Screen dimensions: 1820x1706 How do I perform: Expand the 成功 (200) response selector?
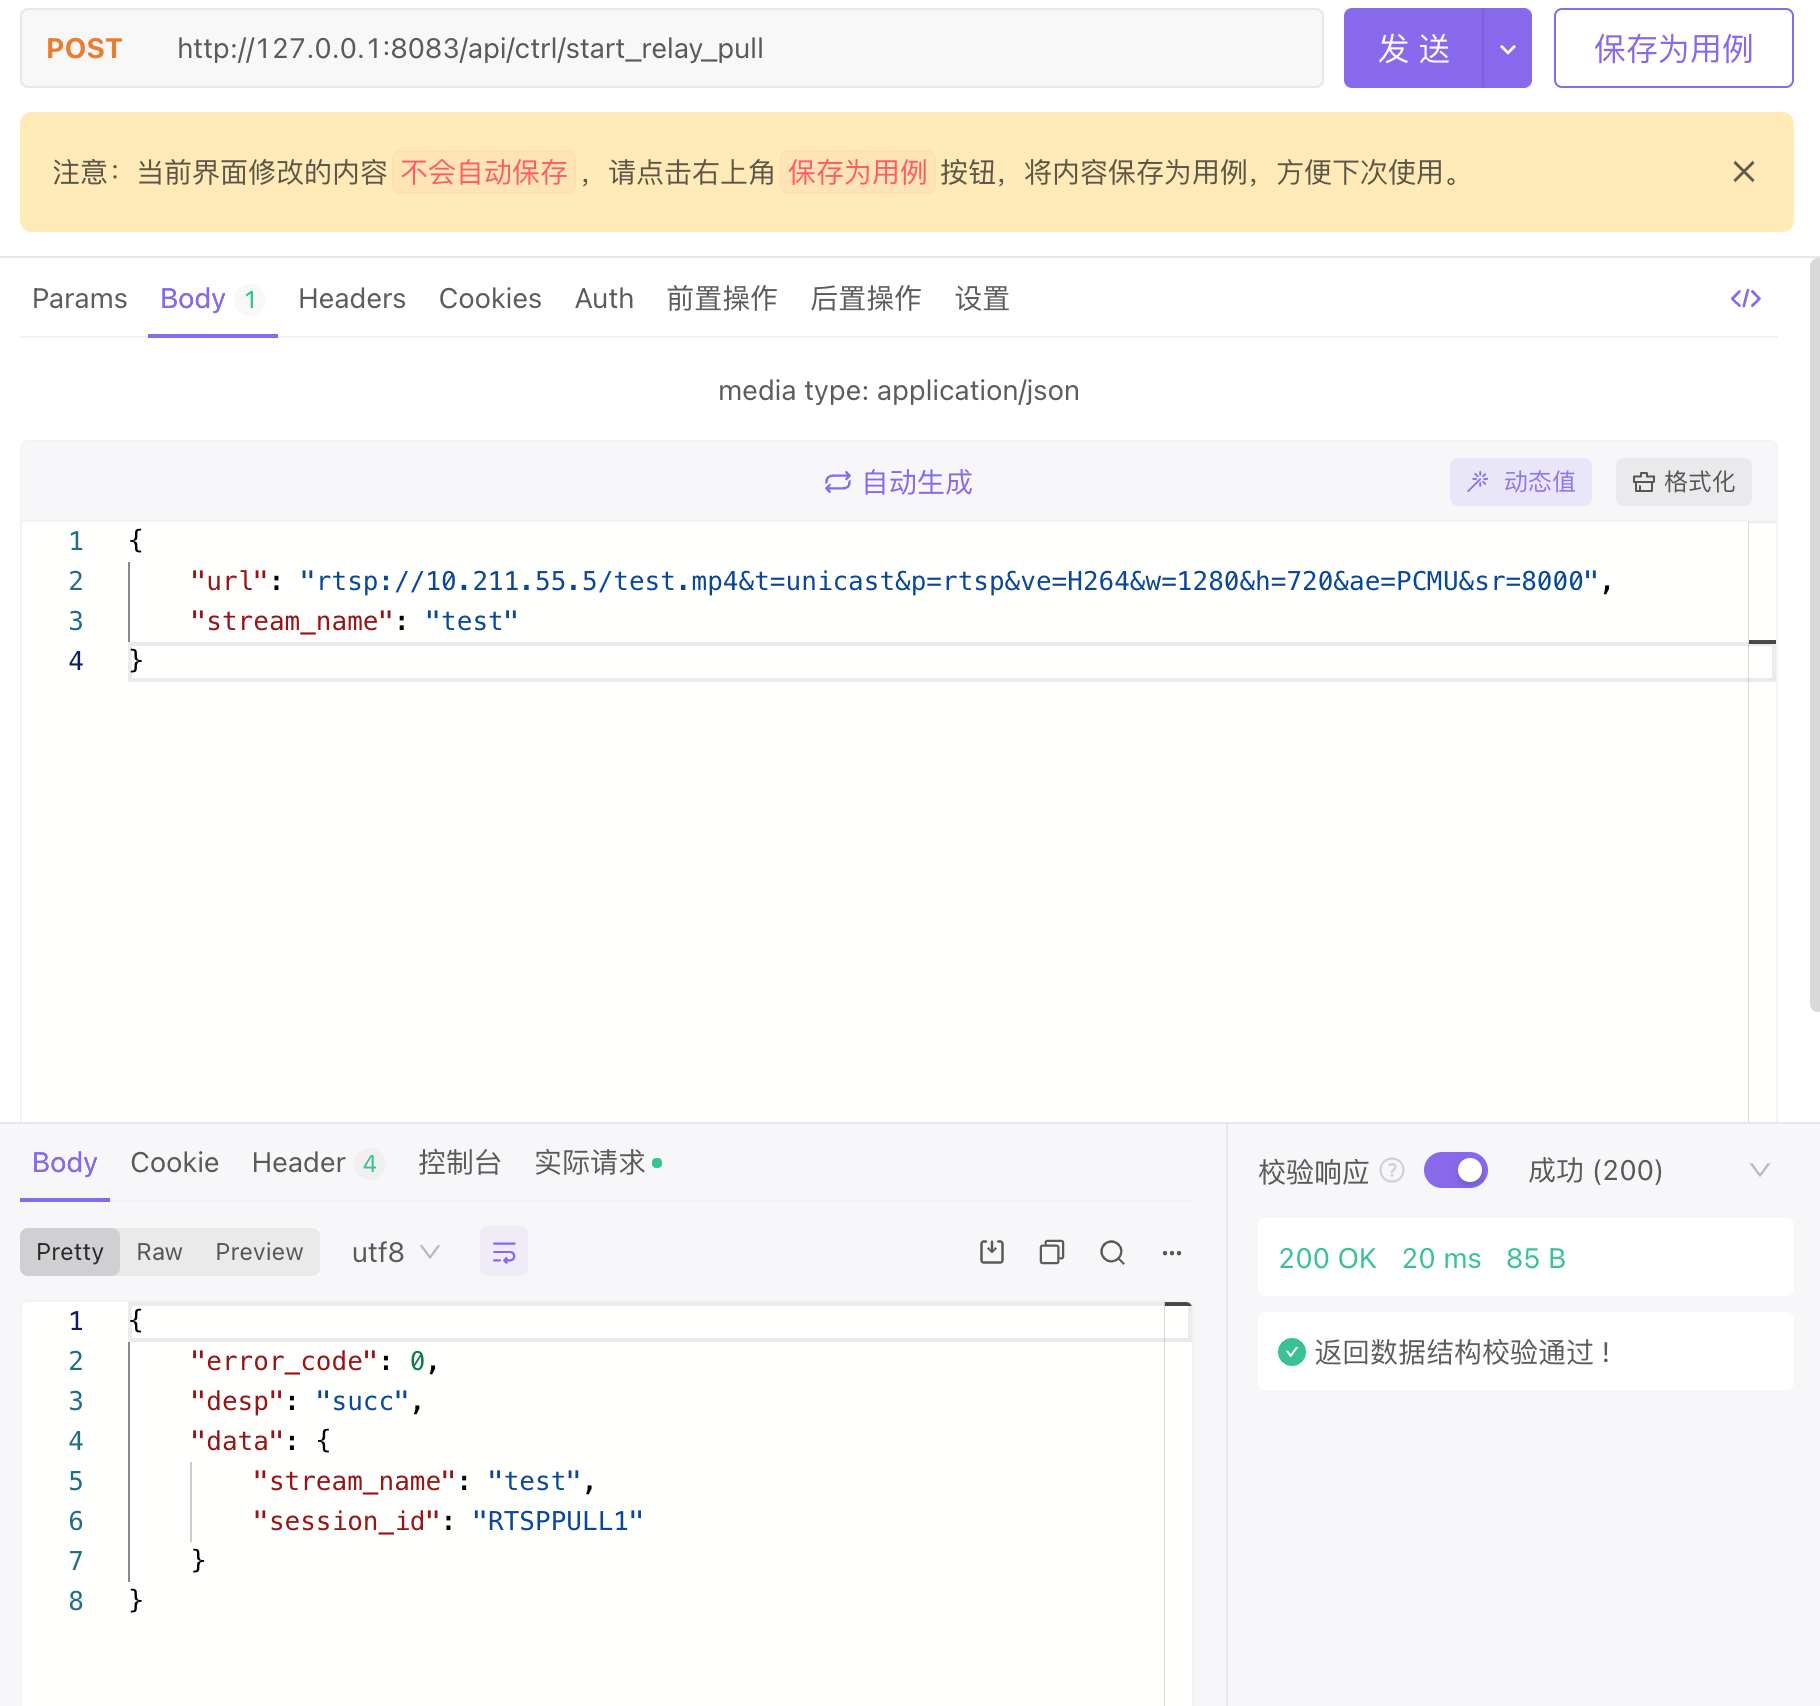coord(1651,1170)
